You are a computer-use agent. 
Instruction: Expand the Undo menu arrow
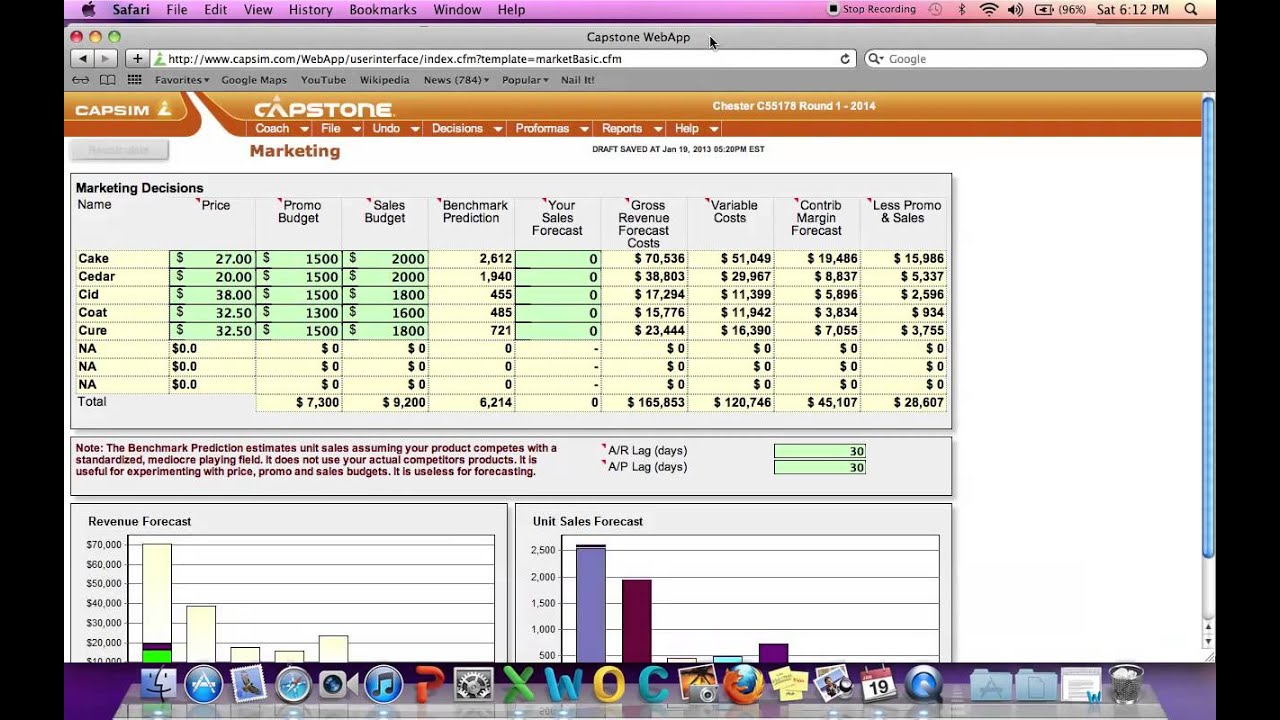tap(413, 129)
